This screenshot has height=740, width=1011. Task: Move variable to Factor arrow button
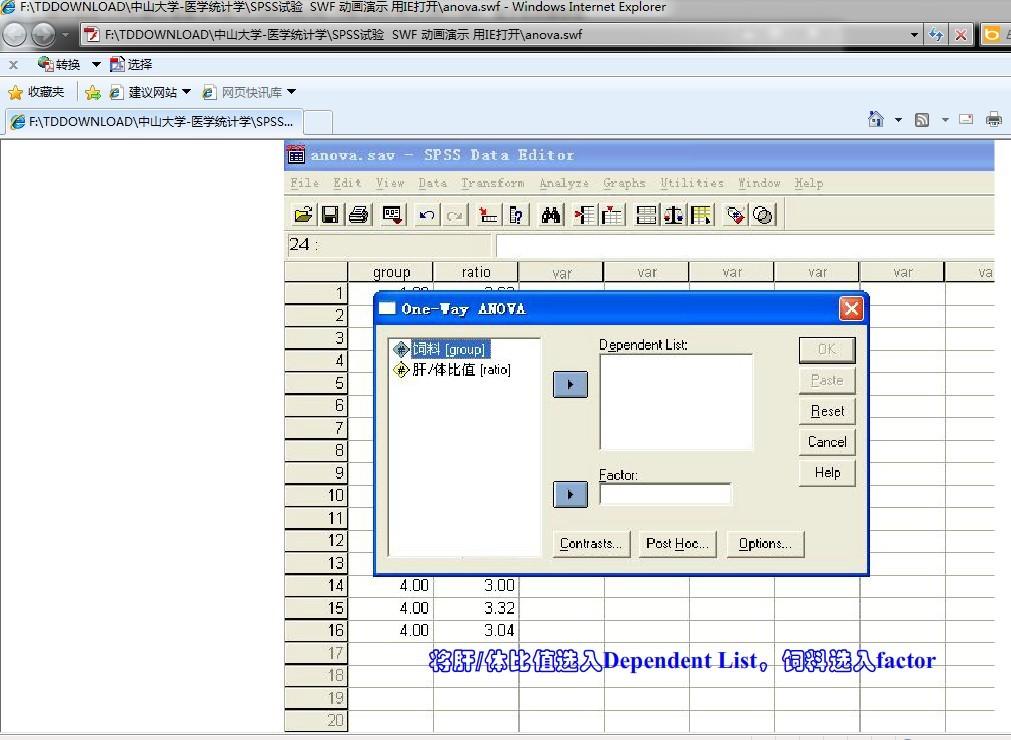coord(571,494)
